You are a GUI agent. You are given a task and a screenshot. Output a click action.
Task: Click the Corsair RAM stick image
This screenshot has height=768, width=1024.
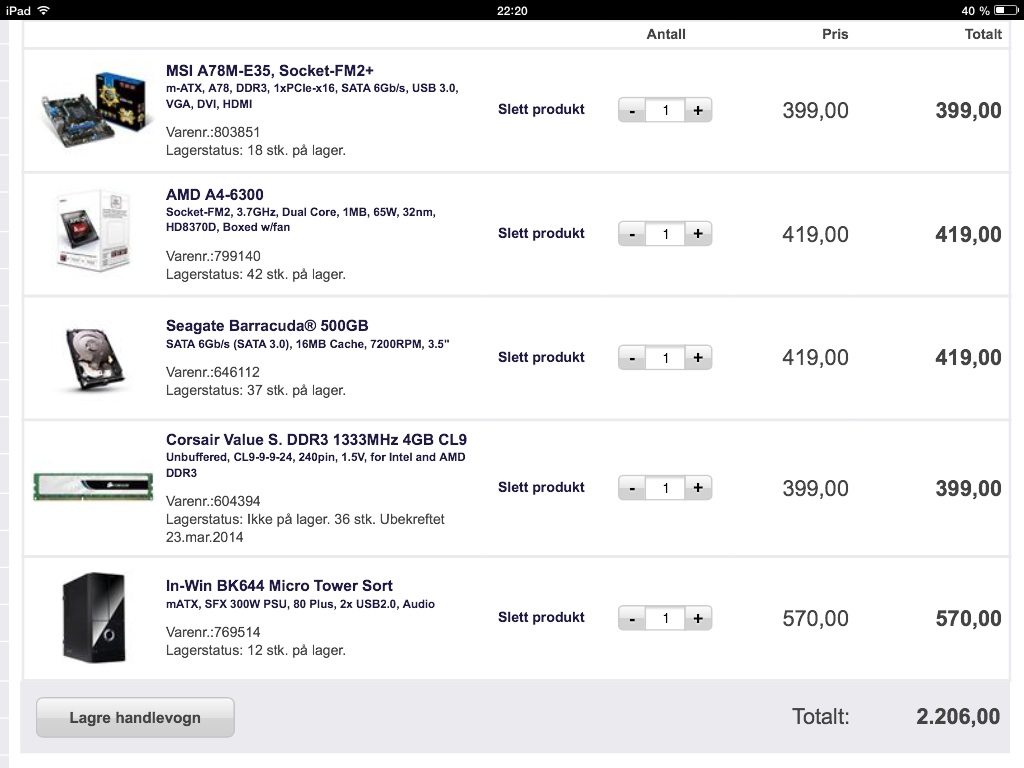[x=93, y=487]
